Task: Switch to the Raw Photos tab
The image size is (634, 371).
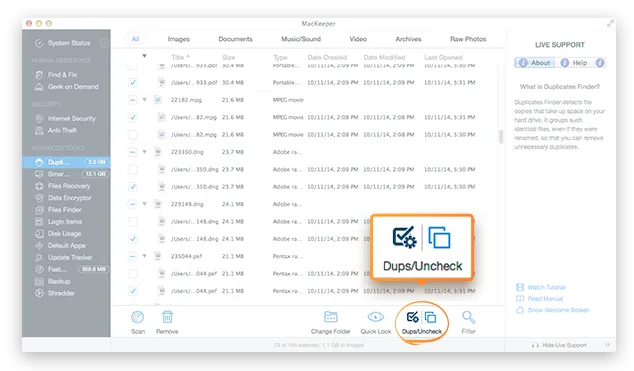Action: tap(468, 39)
